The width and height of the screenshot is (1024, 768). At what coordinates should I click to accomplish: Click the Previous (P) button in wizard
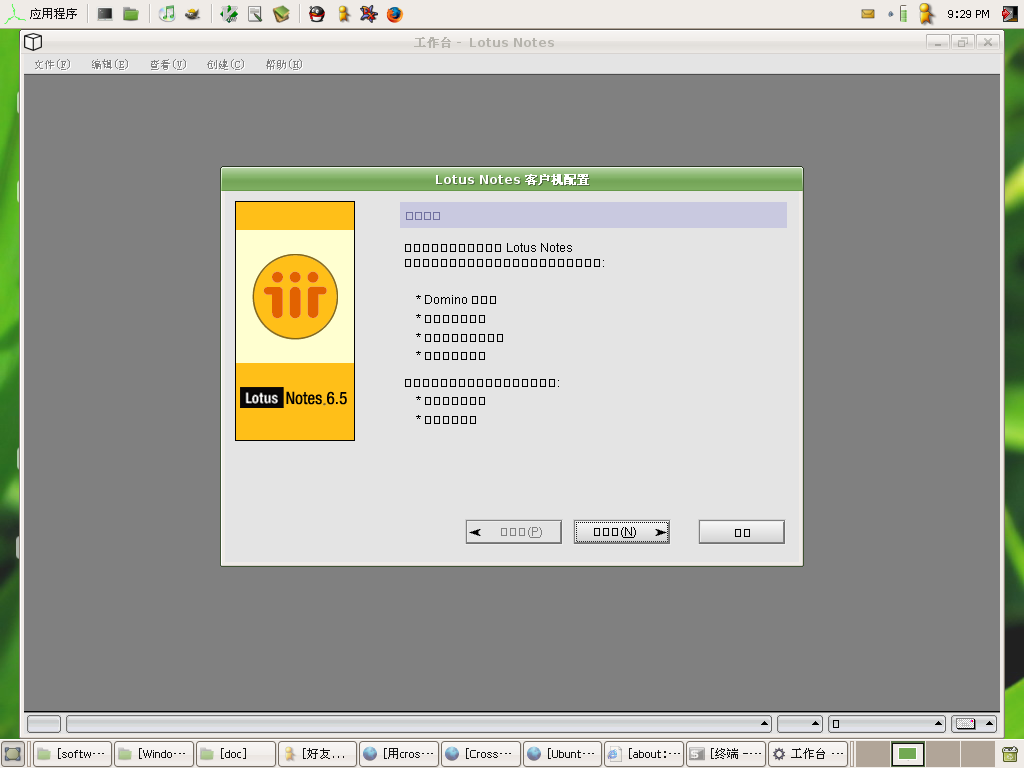point(513,532)
